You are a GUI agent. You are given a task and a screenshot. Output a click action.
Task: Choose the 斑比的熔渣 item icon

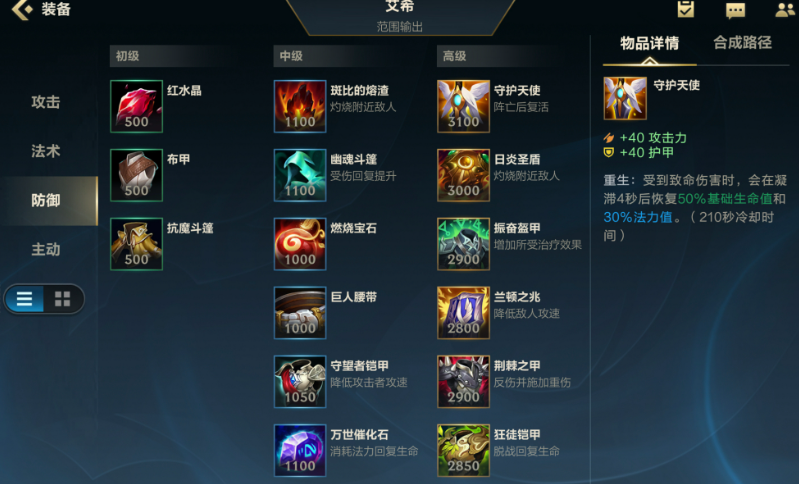click(300, 106)
